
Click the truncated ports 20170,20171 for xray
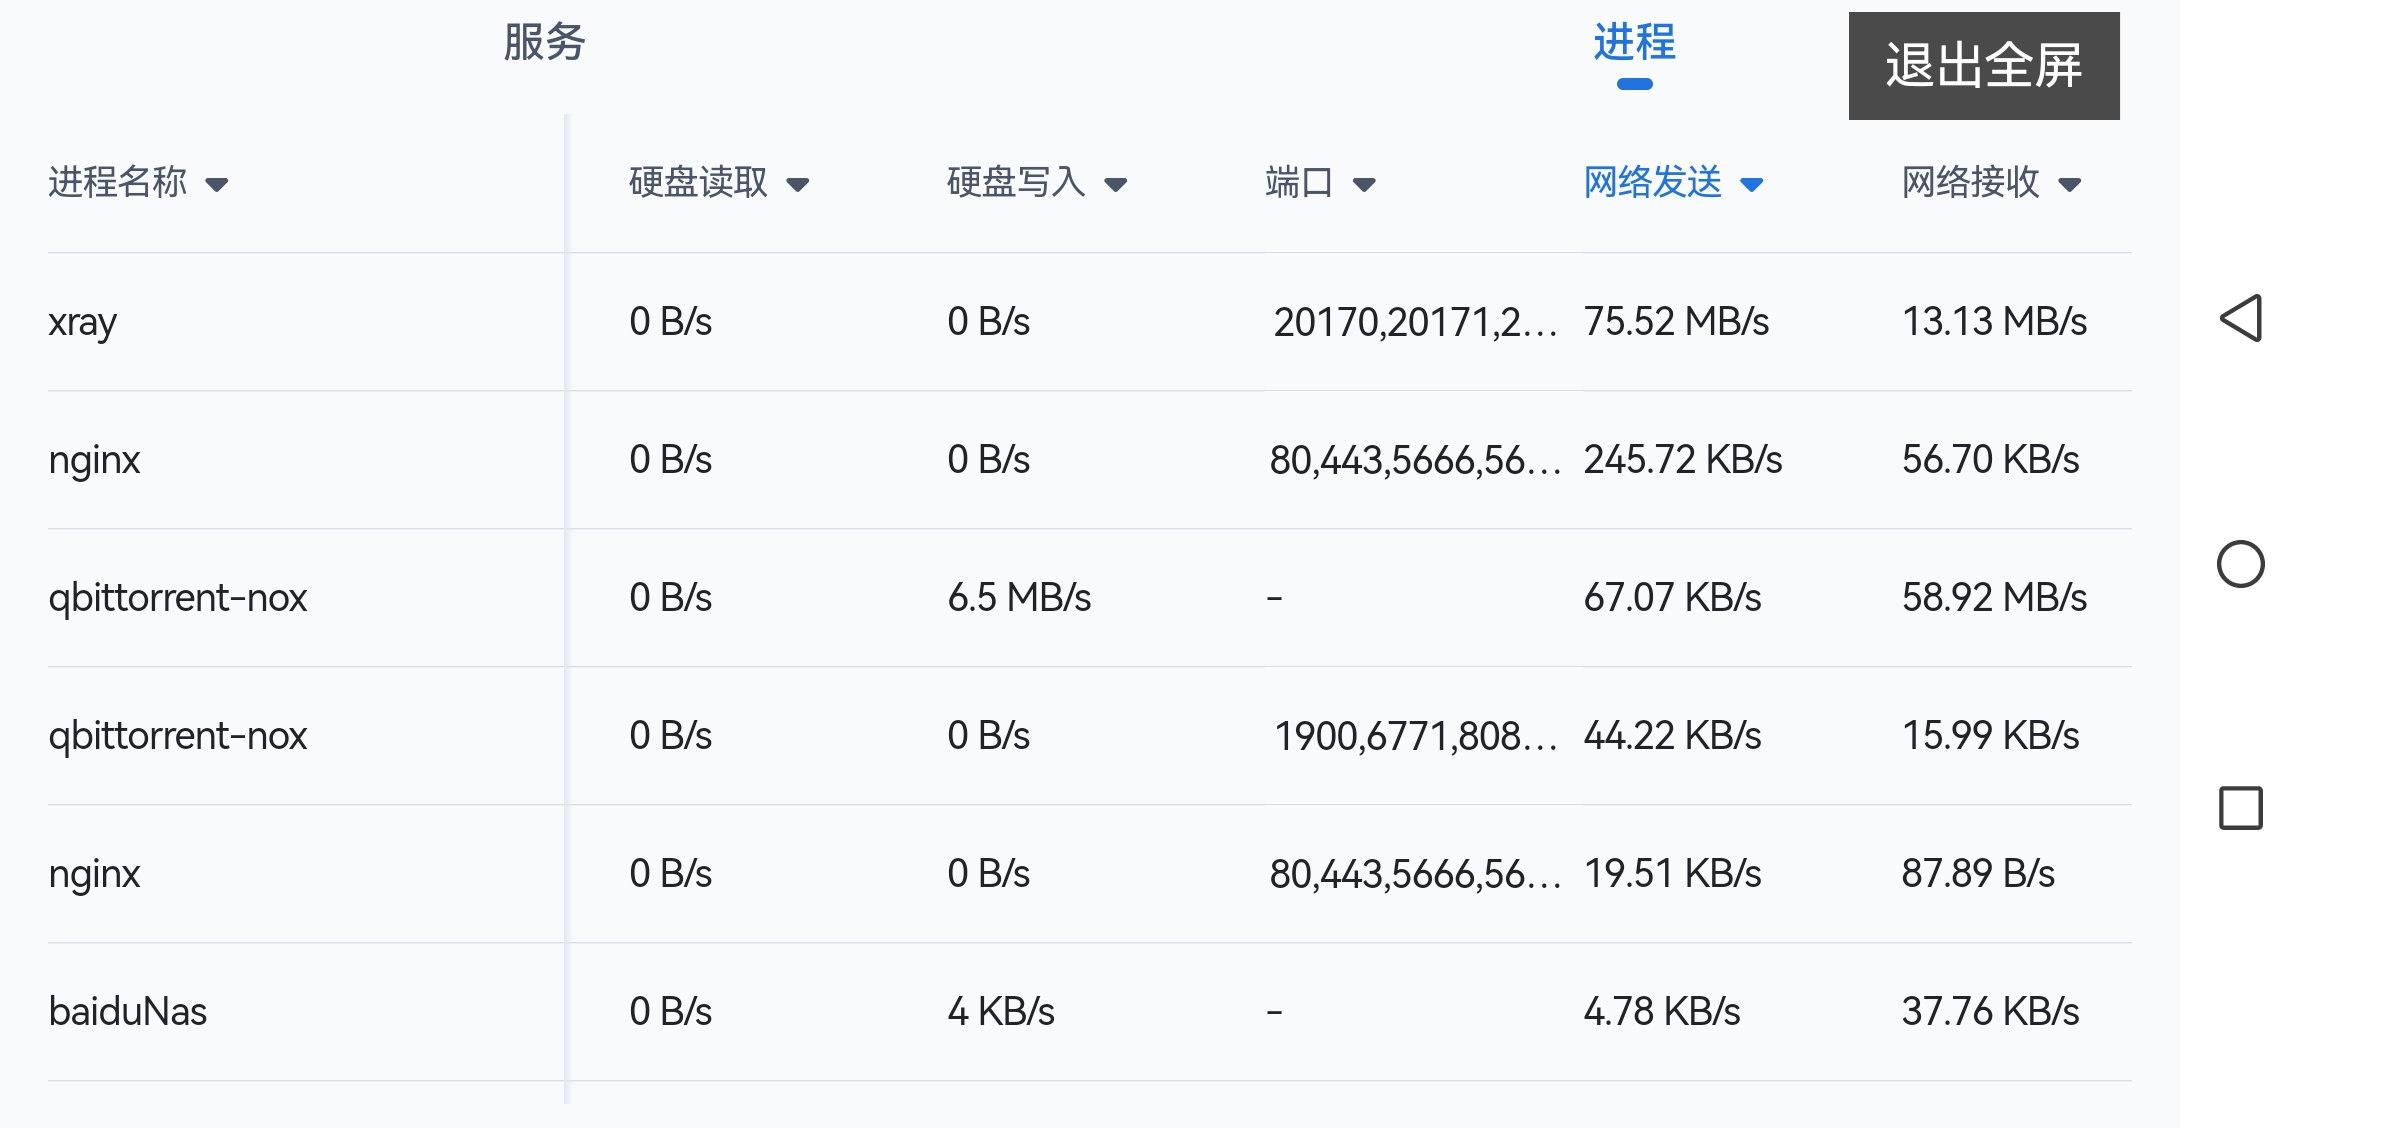[x=1417, y=321]
